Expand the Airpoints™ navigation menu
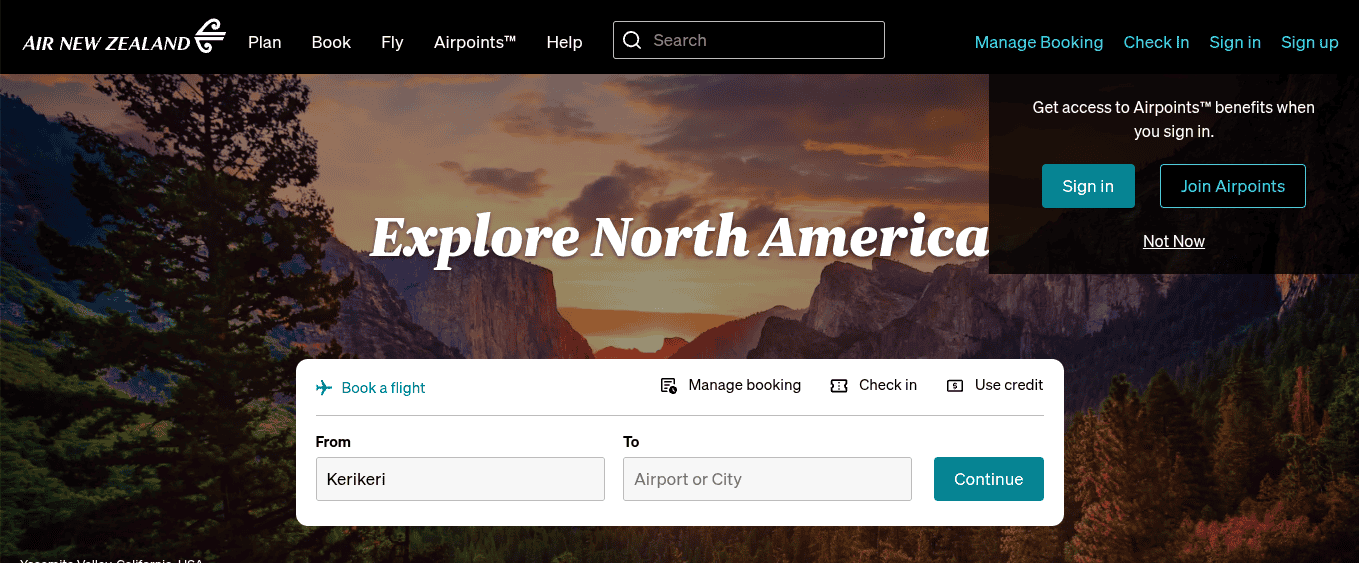This screenshot has height=563, width=1359. click(x=475, y=42)
